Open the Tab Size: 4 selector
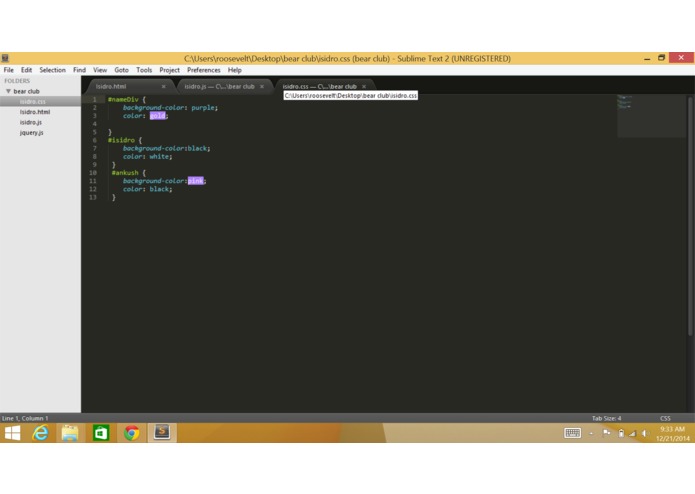Viewport: 695px width, 494px height. (606, 418)
